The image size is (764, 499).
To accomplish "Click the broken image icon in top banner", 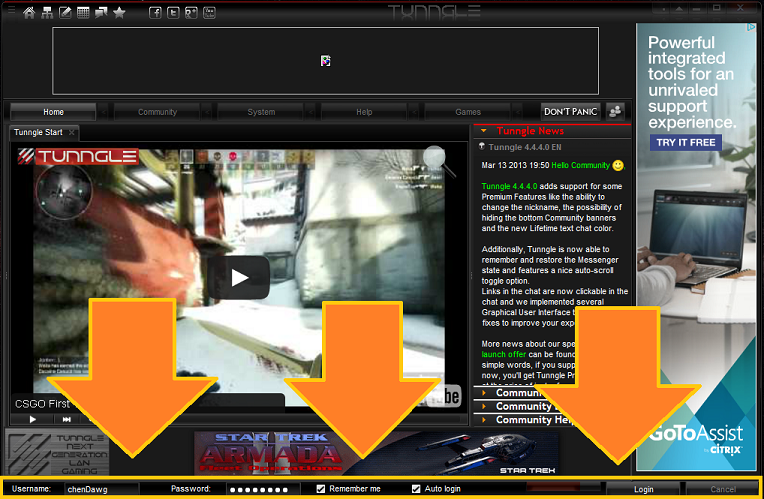I will (325, 60).
